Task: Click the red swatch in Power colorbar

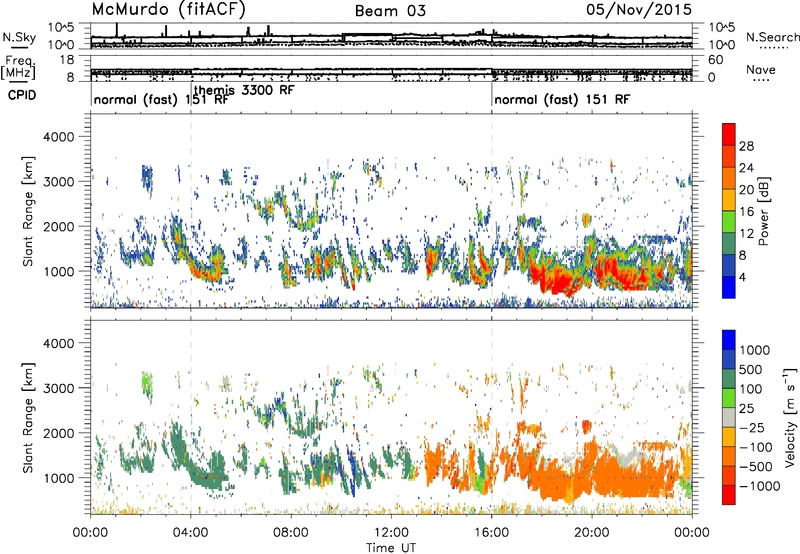Action: pos(729,134)
